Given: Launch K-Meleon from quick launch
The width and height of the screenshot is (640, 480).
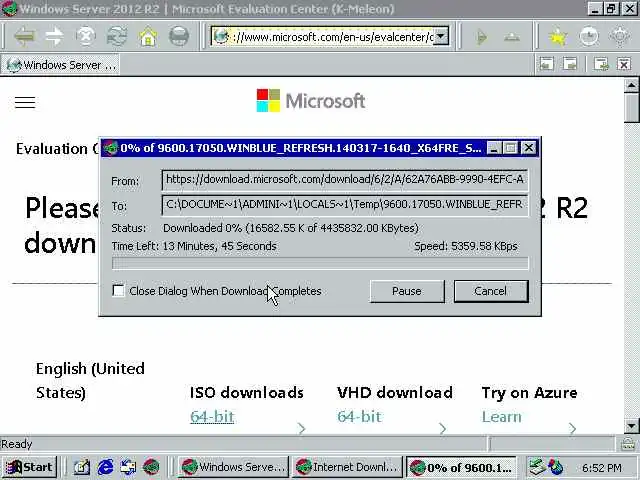Looking at the screenshot, I should 151,467.
